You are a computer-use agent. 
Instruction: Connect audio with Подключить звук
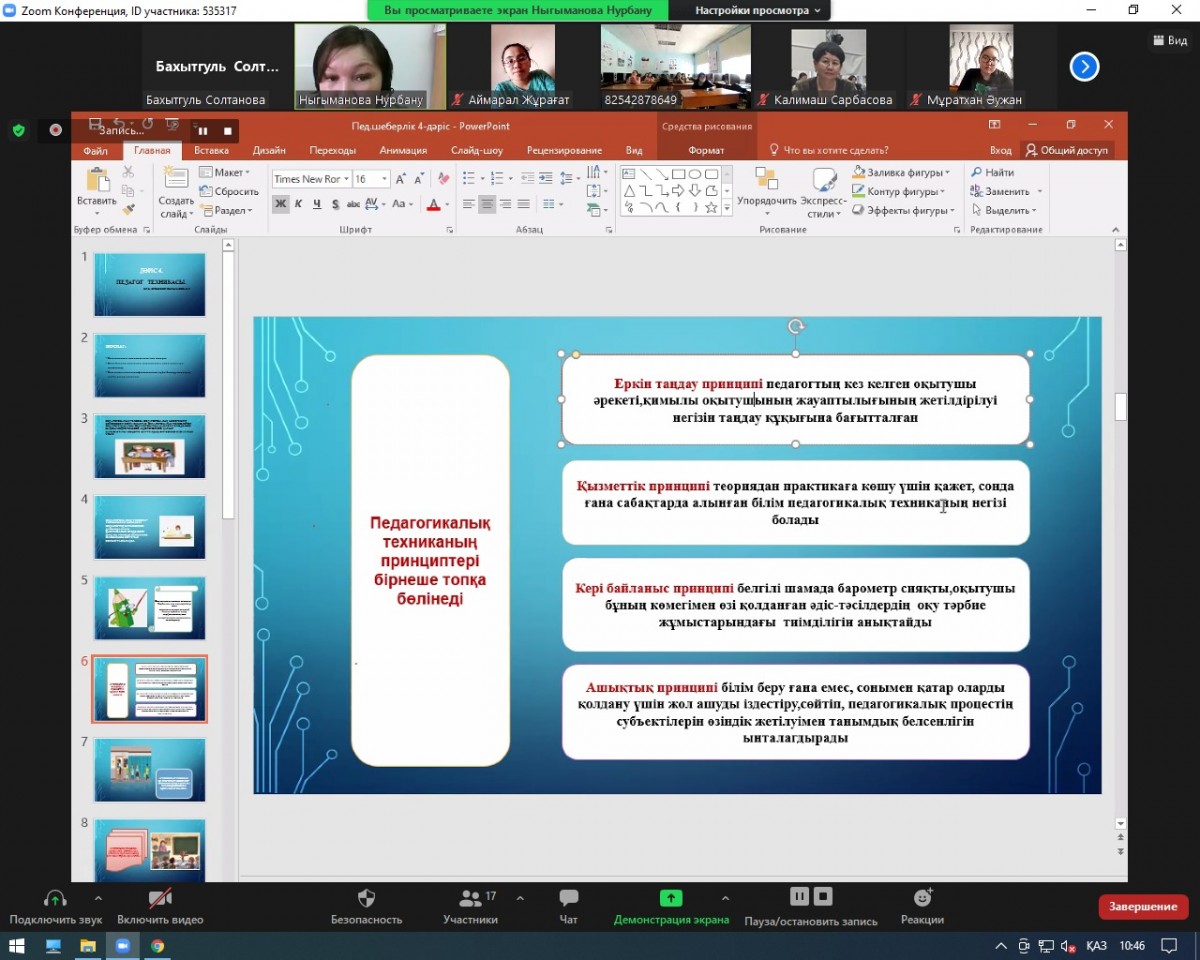[x=55, y=898]
